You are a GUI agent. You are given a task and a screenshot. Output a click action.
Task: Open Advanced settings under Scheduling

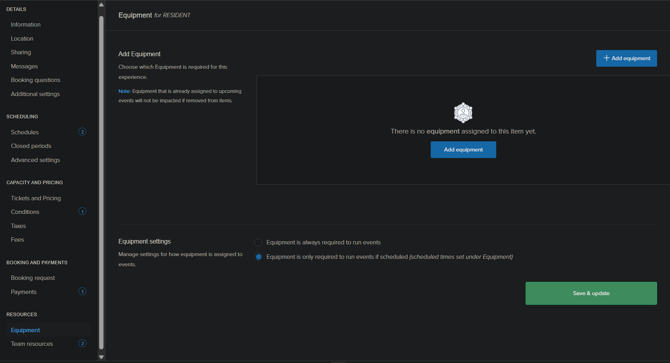pos(35,160)
